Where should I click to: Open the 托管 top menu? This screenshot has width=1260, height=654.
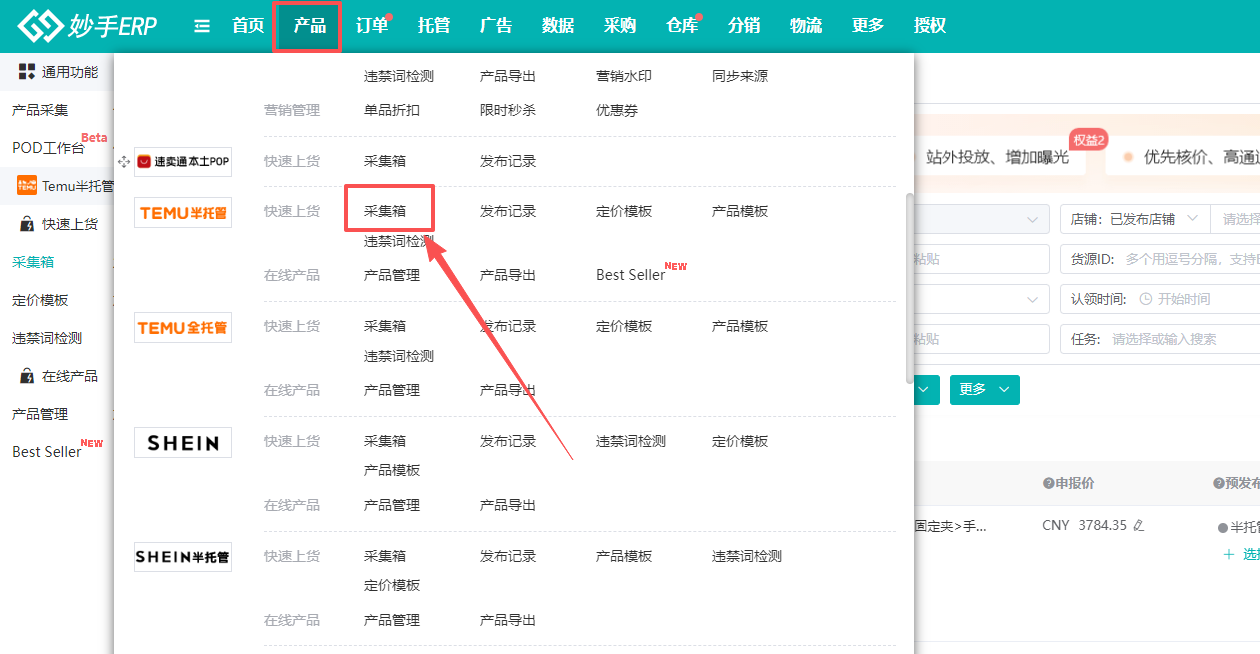[434, 26]
